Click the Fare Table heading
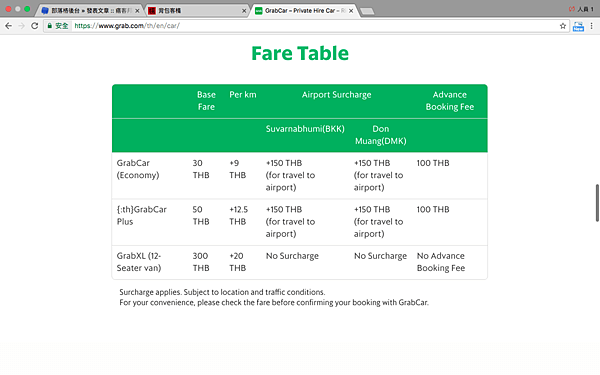600x375 pixels. pos(300,53)
